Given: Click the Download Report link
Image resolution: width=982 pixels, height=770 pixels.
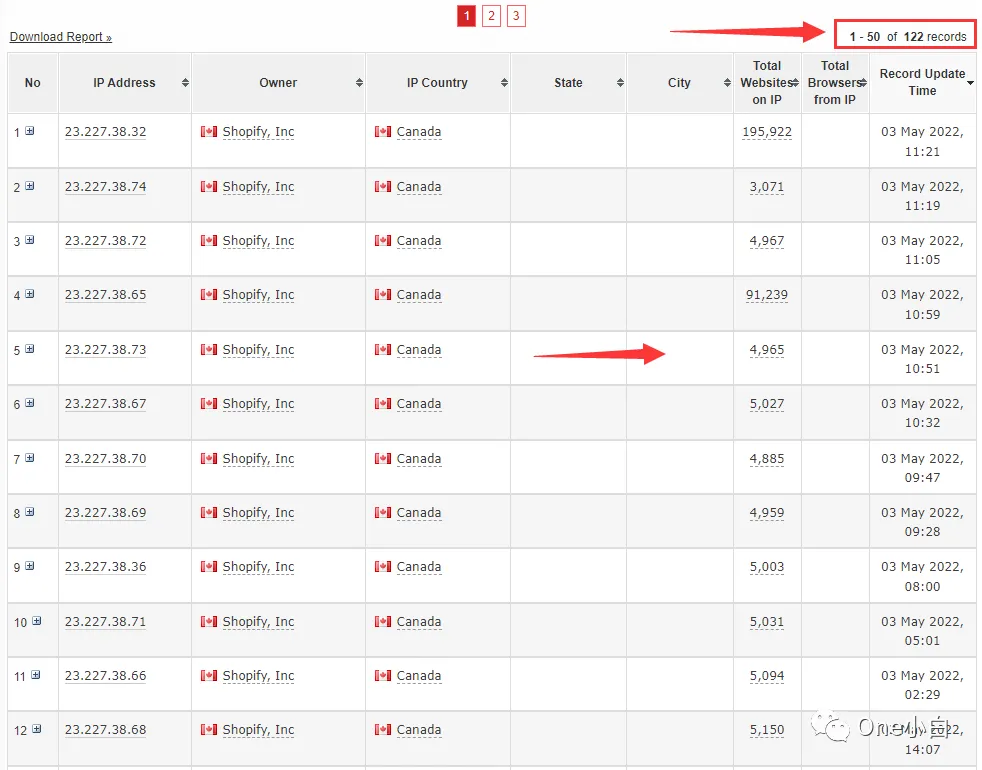Looking at the screenshot, I should click(61, 37).
